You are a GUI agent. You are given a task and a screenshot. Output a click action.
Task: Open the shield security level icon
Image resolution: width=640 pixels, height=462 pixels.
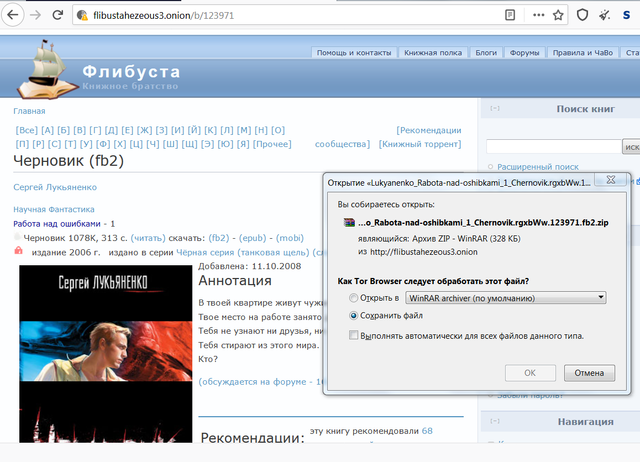coord(582,15)
